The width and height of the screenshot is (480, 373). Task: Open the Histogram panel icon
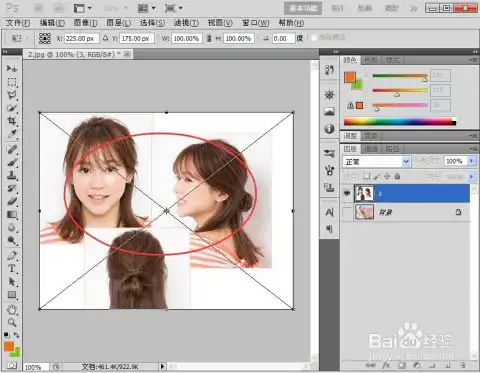(x=329, y=112)
